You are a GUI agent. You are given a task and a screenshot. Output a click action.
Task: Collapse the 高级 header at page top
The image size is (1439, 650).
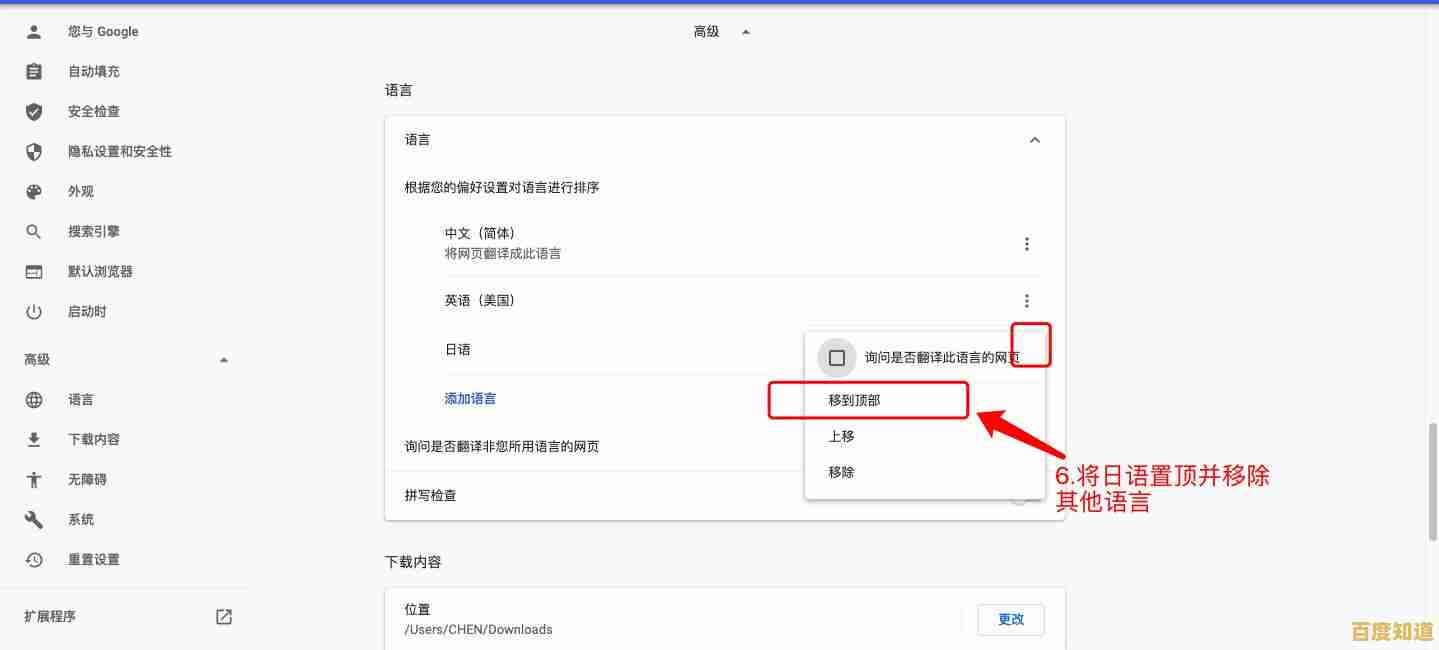[745, 31]
